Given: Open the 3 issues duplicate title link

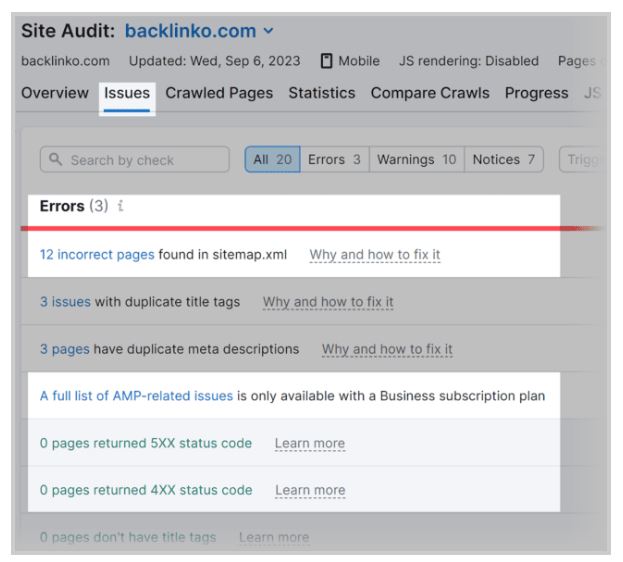Looking at the screenshot, I should [65, 302].
